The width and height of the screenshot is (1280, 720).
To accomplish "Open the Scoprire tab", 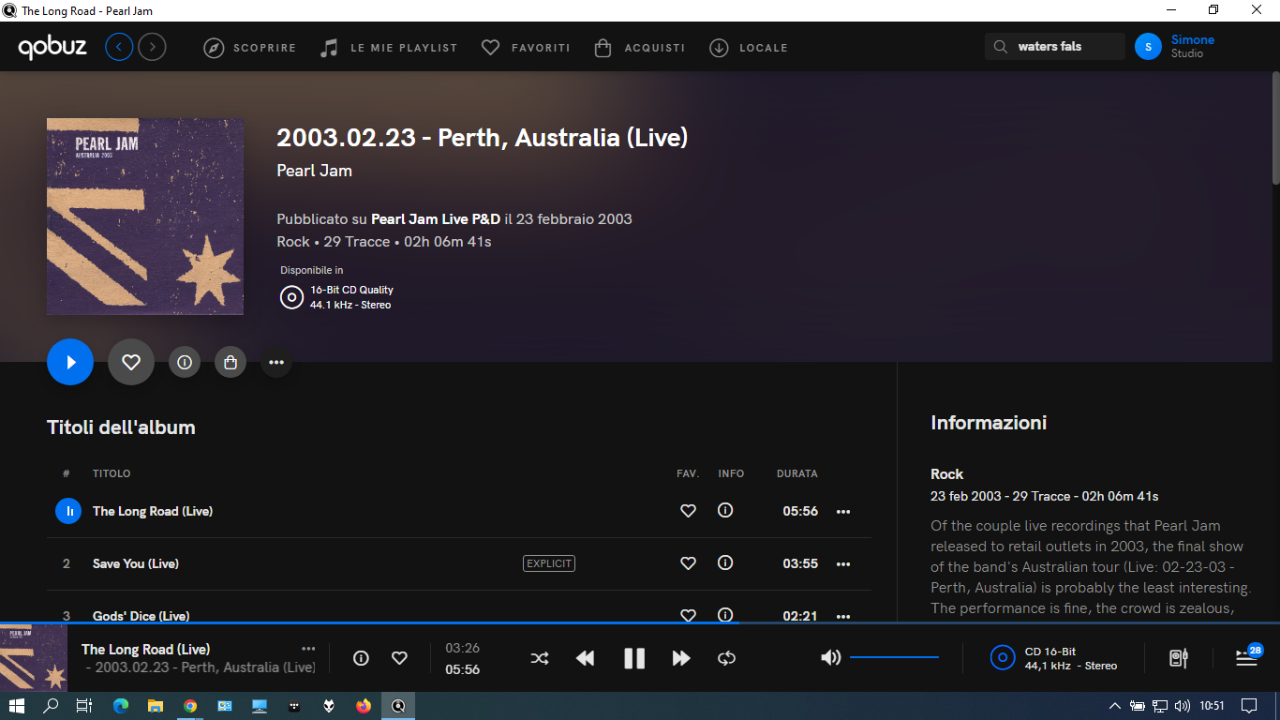I will coord(250,47).
